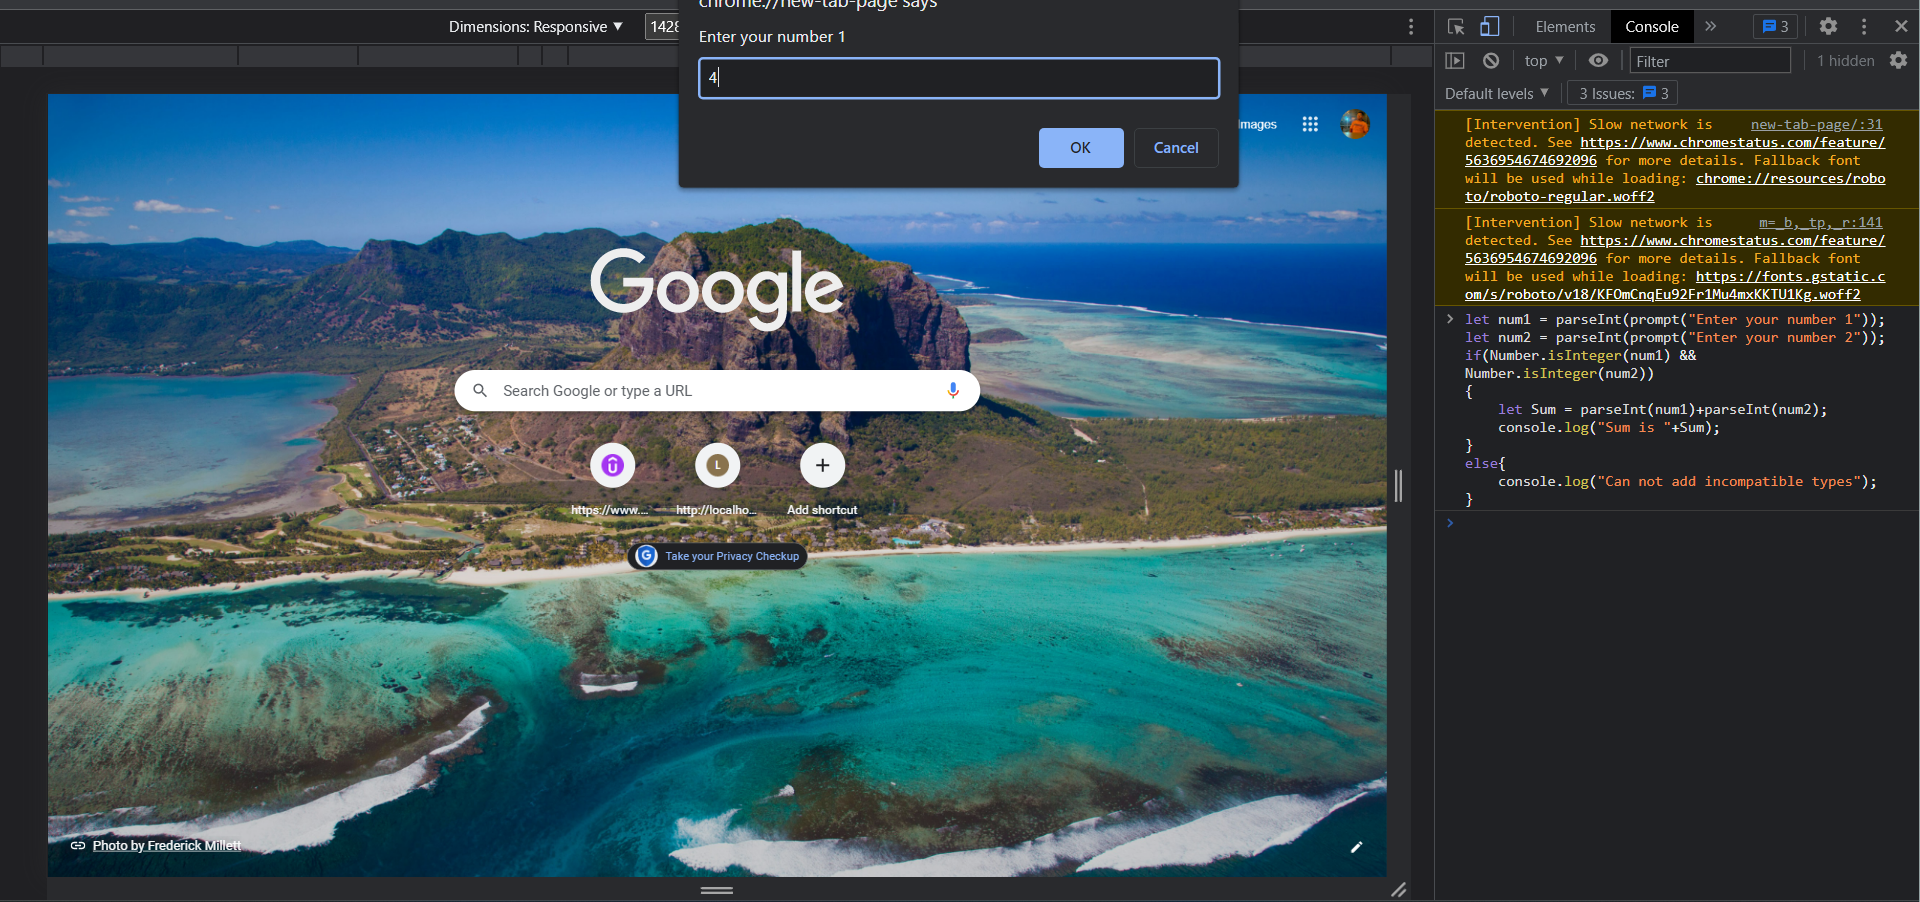Image resolution: width=1920 pixels, height=902 pixels.
Task: Switch to the Console tab
Action: [x=1651, y=27]
